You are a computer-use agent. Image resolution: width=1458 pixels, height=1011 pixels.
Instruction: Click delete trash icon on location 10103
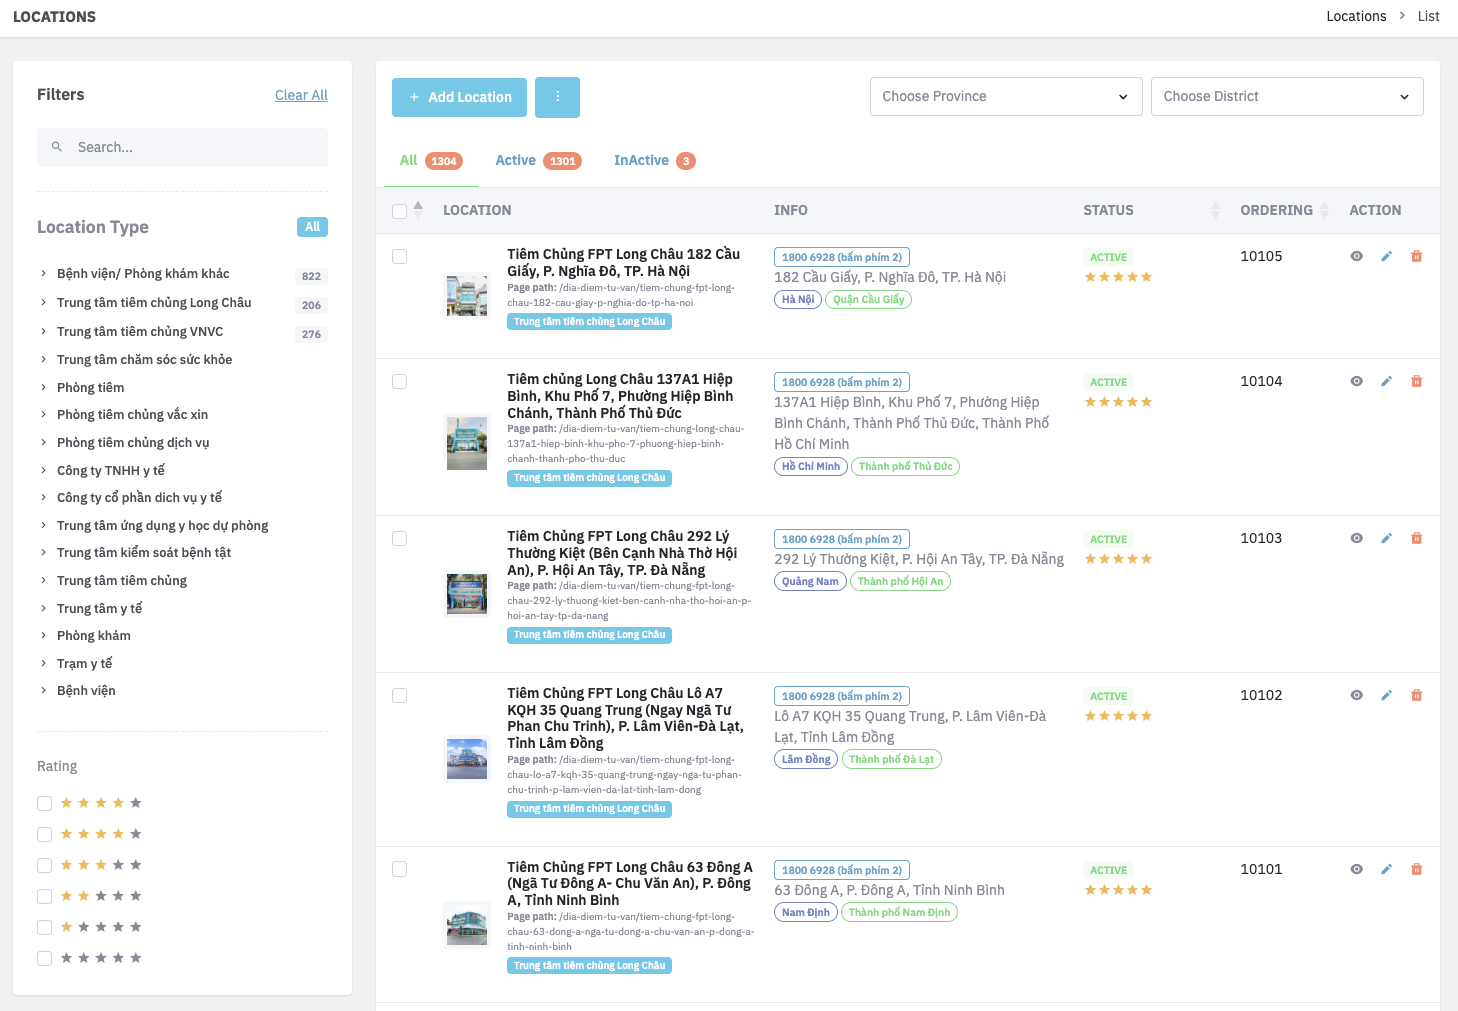click(x=1417, y=537)
